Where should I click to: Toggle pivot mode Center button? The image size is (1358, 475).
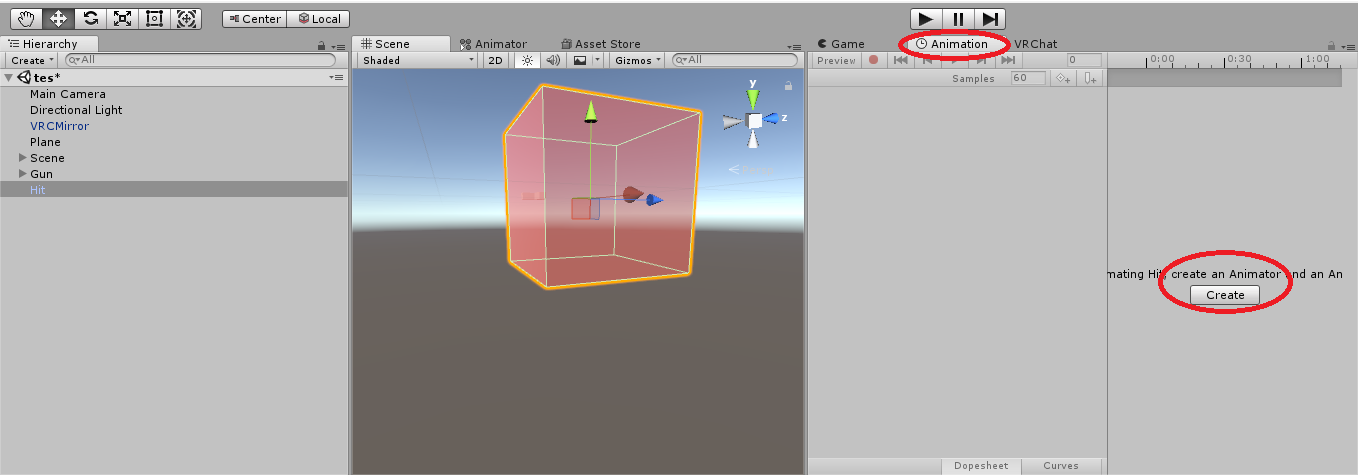[254, 19]
